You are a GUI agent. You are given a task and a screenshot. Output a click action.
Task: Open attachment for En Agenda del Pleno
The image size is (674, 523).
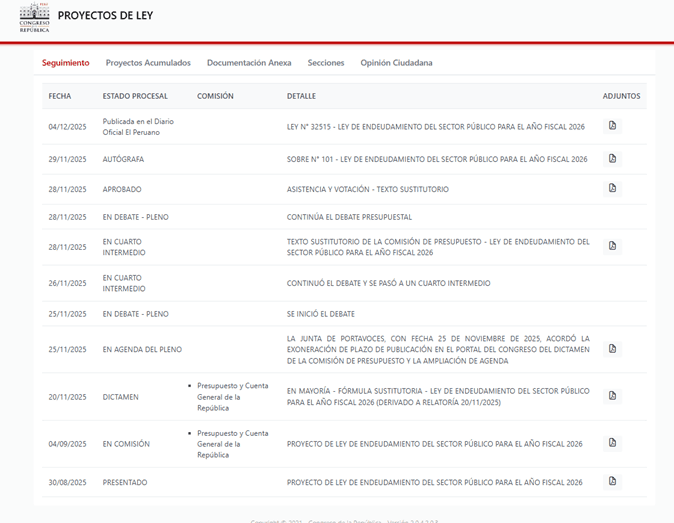pyautogui.click(x=613, y=349)
